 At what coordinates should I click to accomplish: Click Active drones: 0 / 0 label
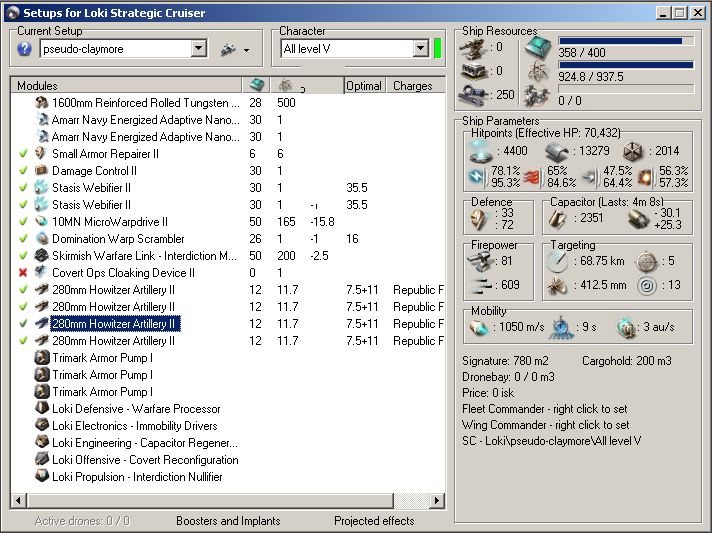[x=82, y=521]
